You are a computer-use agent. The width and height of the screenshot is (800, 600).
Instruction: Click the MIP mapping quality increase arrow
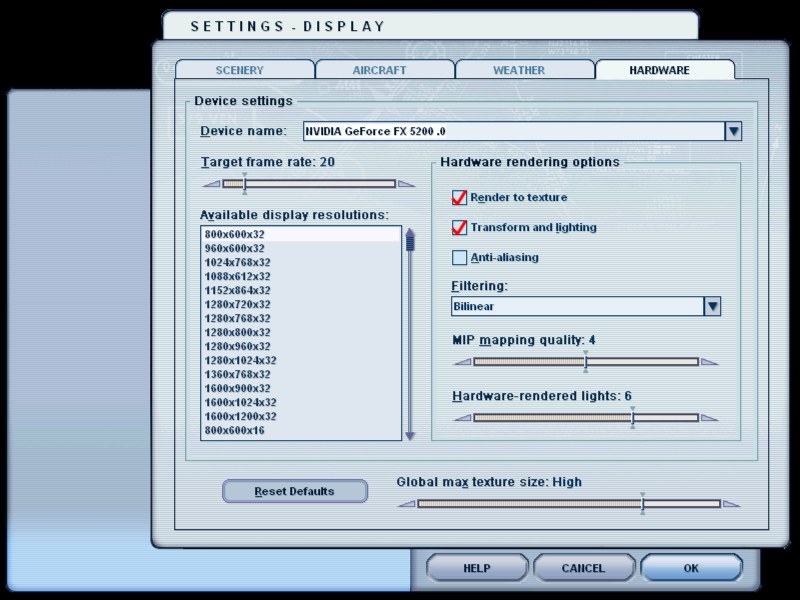709,362
